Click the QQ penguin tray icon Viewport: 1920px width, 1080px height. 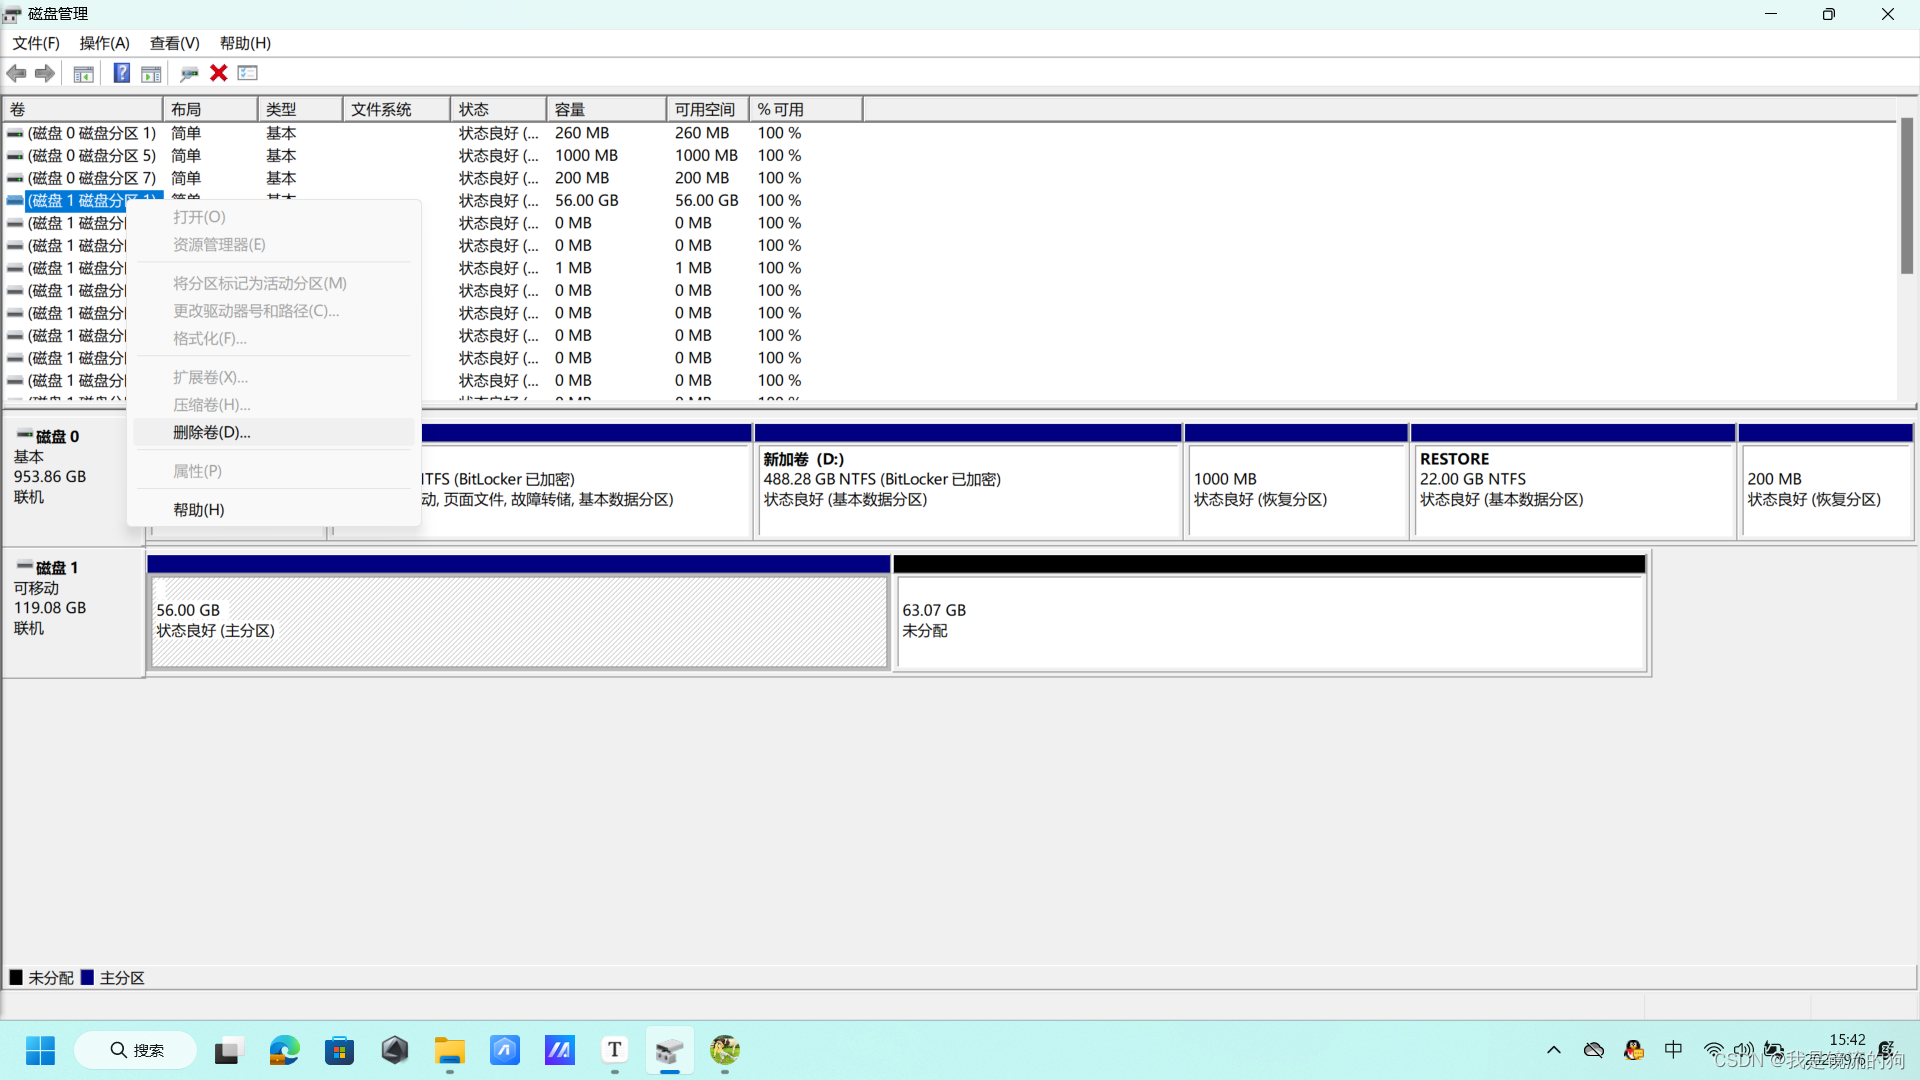(1634, 1050)
